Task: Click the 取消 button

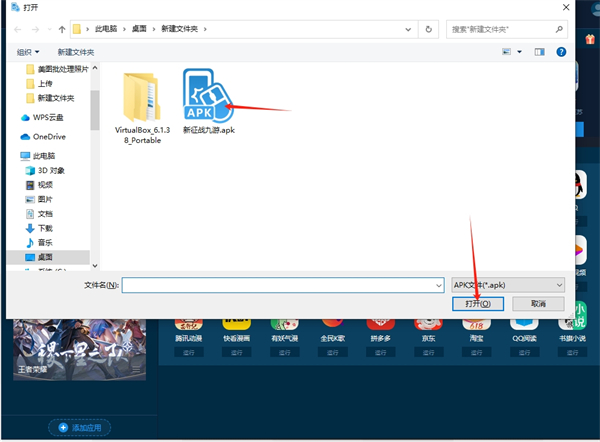Action: [538, 304]
